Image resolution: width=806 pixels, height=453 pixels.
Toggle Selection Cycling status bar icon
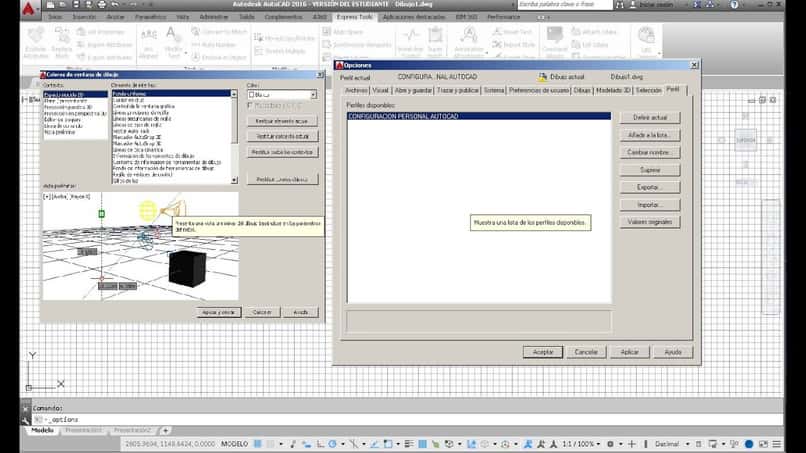pyautogui.click(x=435, y=444)
